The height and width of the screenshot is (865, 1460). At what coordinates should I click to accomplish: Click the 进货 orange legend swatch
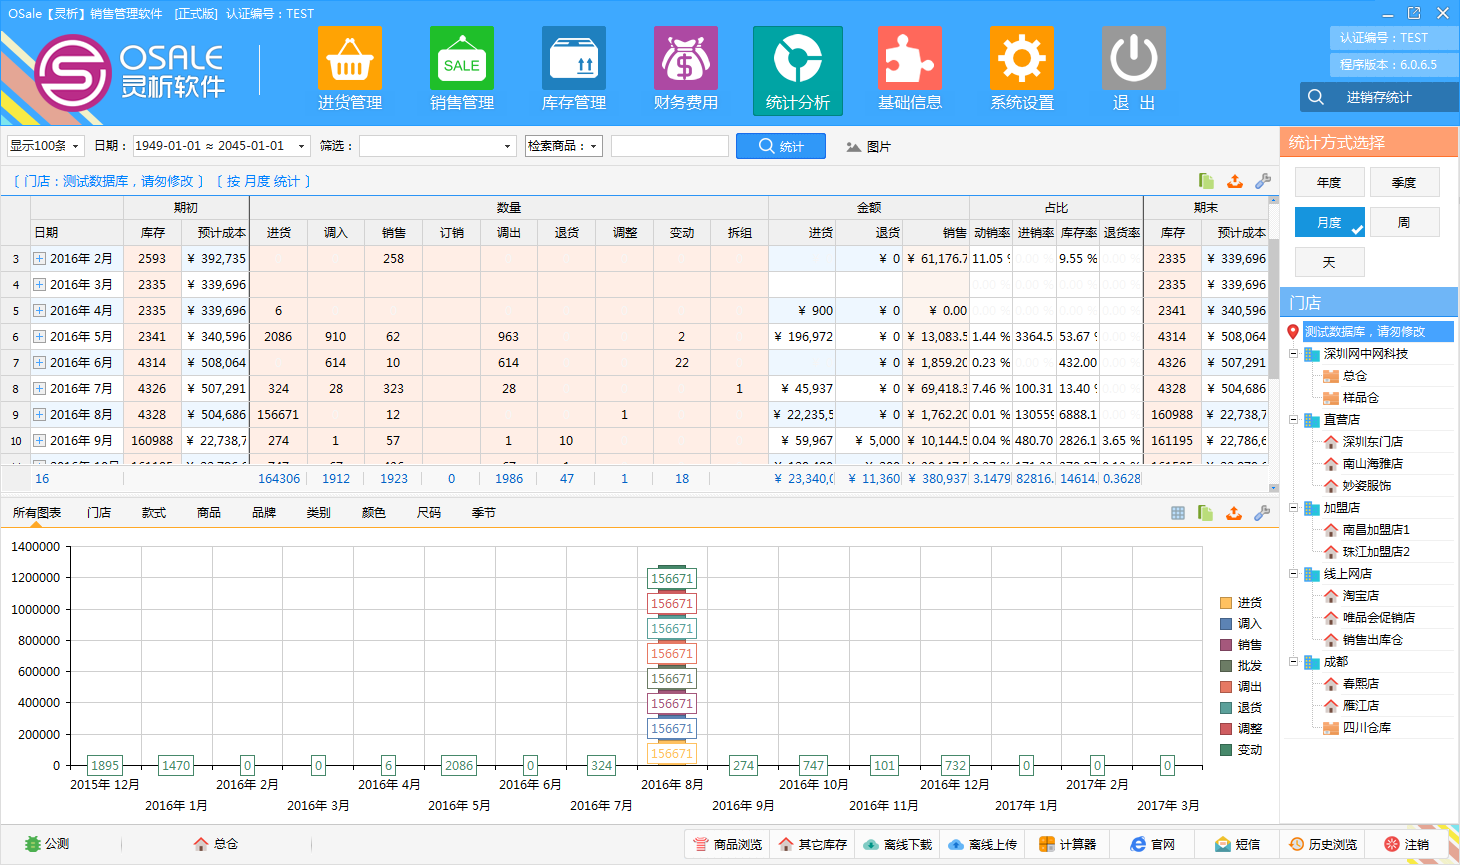pyautogui.click(x=1226, y=603)
